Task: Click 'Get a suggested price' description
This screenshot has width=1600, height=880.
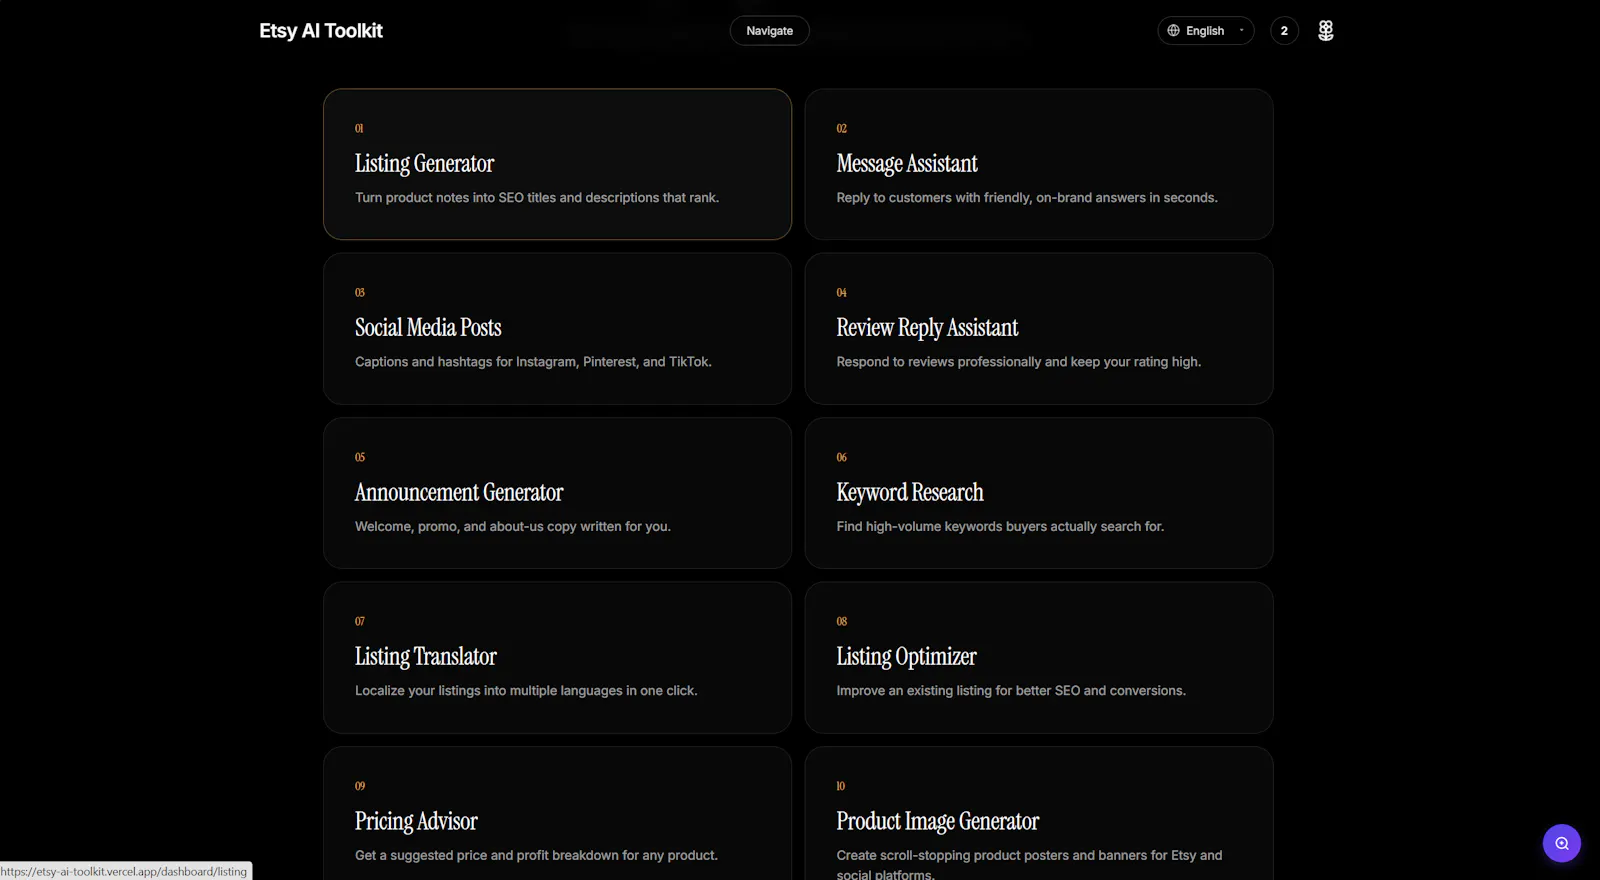Action: coord(536,856)
